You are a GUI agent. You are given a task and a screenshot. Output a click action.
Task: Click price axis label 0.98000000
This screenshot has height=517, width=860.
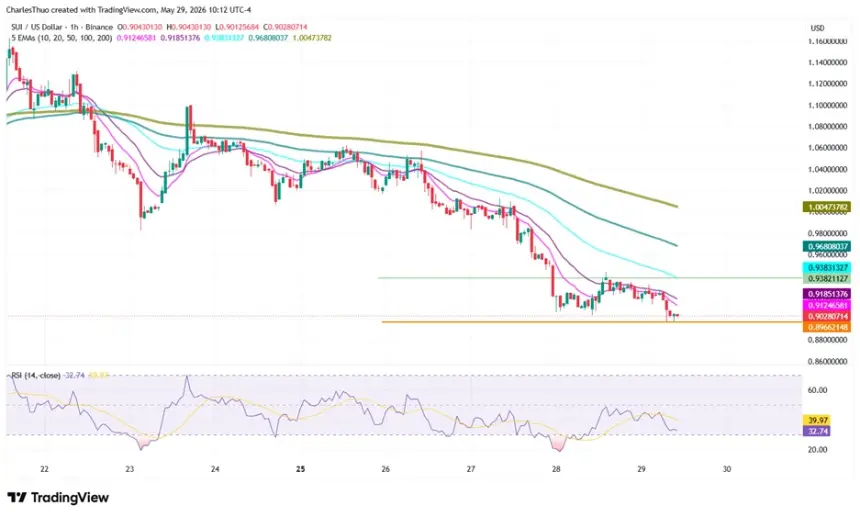point(828,234)
